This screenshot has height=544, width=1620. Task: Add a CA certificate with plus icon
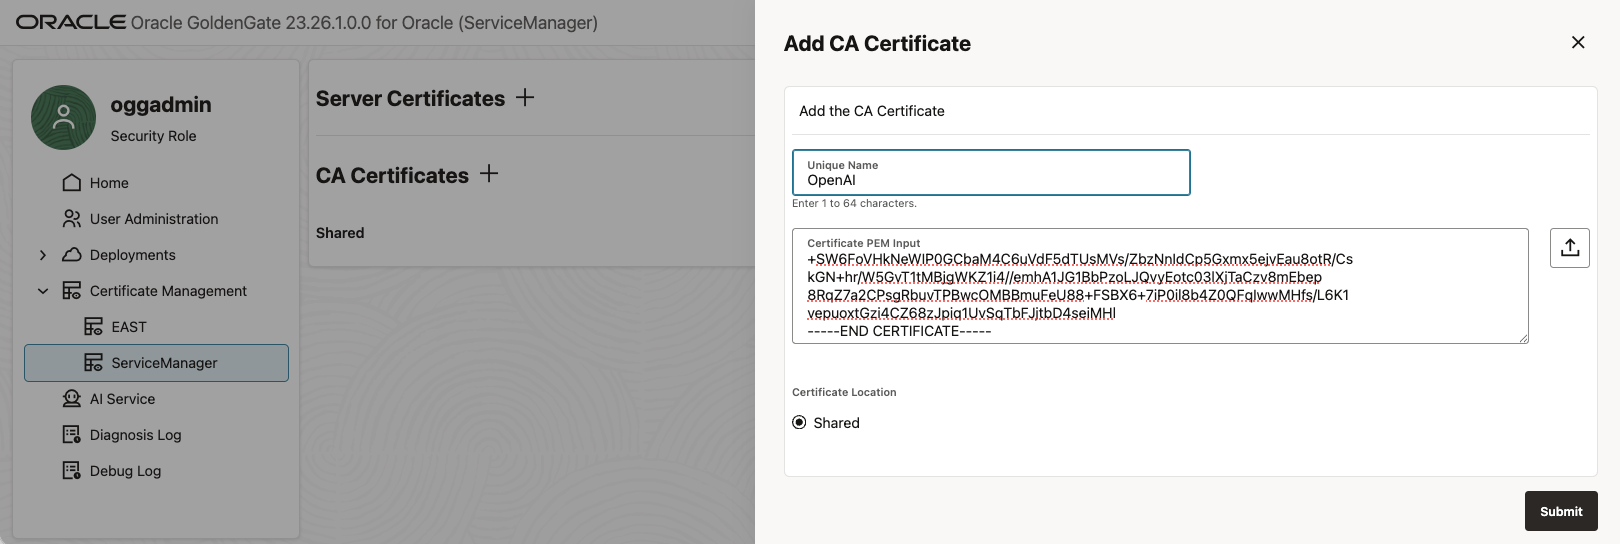489,174
